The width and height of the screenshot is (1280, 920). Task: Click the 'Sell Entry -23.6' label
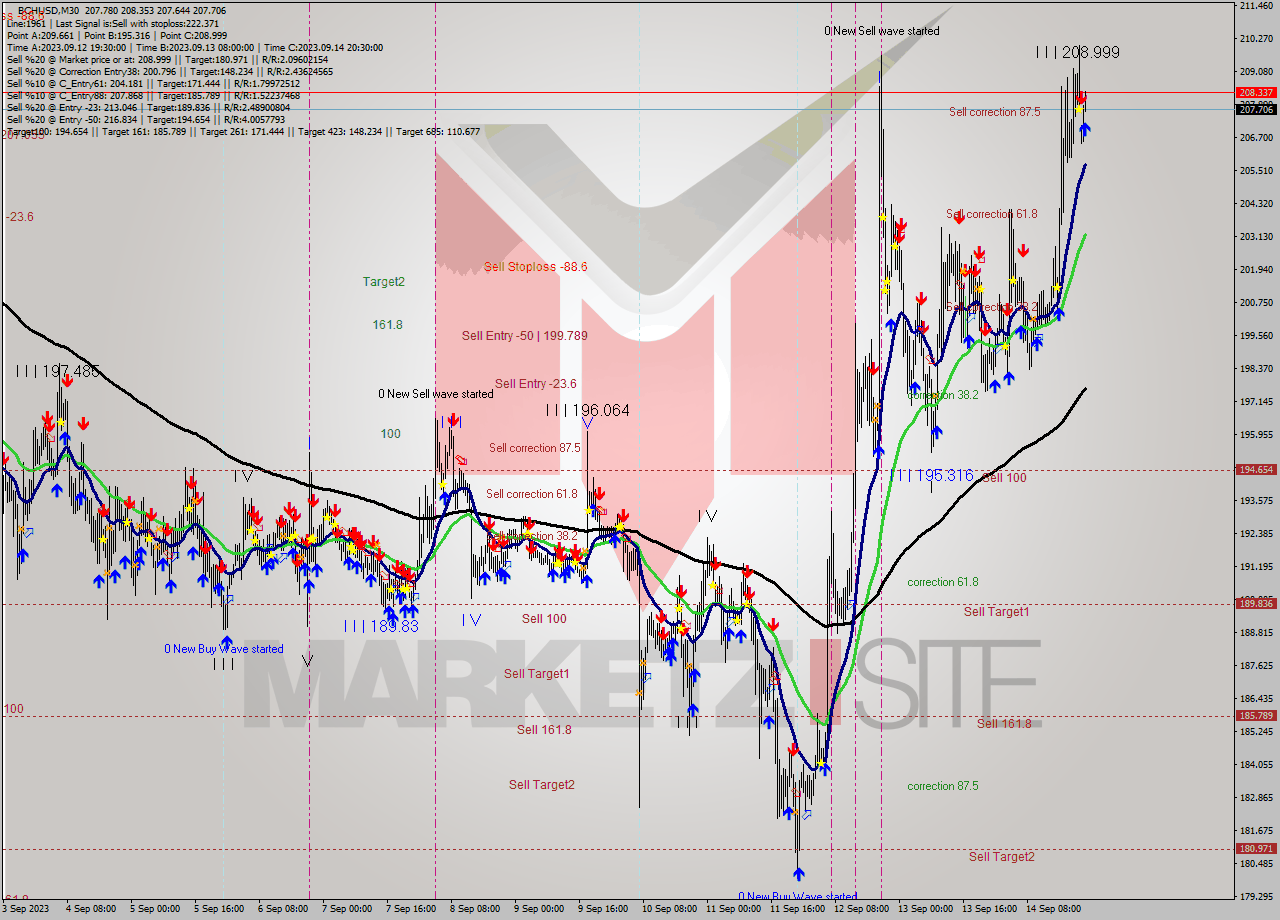(x=535, y=384)
